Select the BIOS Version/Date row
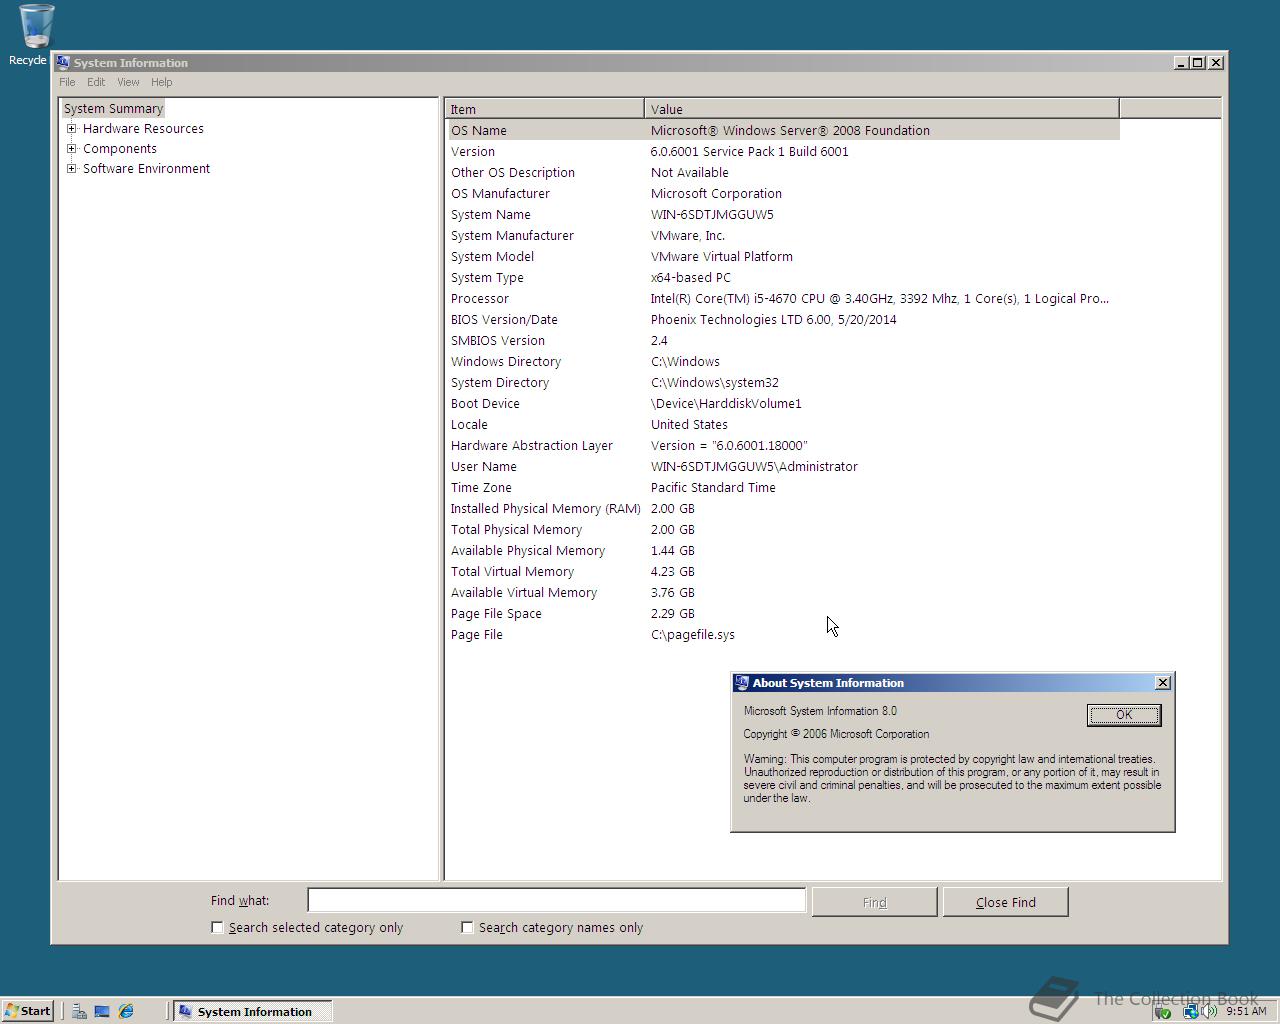This screenshot has height=1024, width=1280. click(783, 319)
